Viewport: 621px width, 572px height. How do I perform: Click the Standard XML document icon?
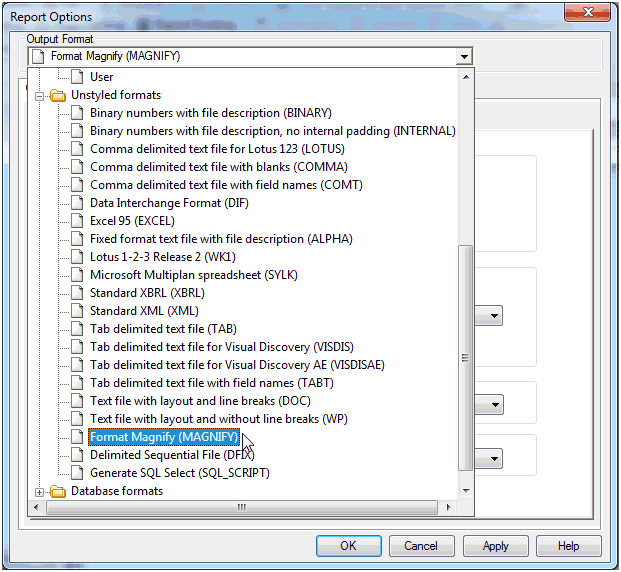tap(77, 311)
